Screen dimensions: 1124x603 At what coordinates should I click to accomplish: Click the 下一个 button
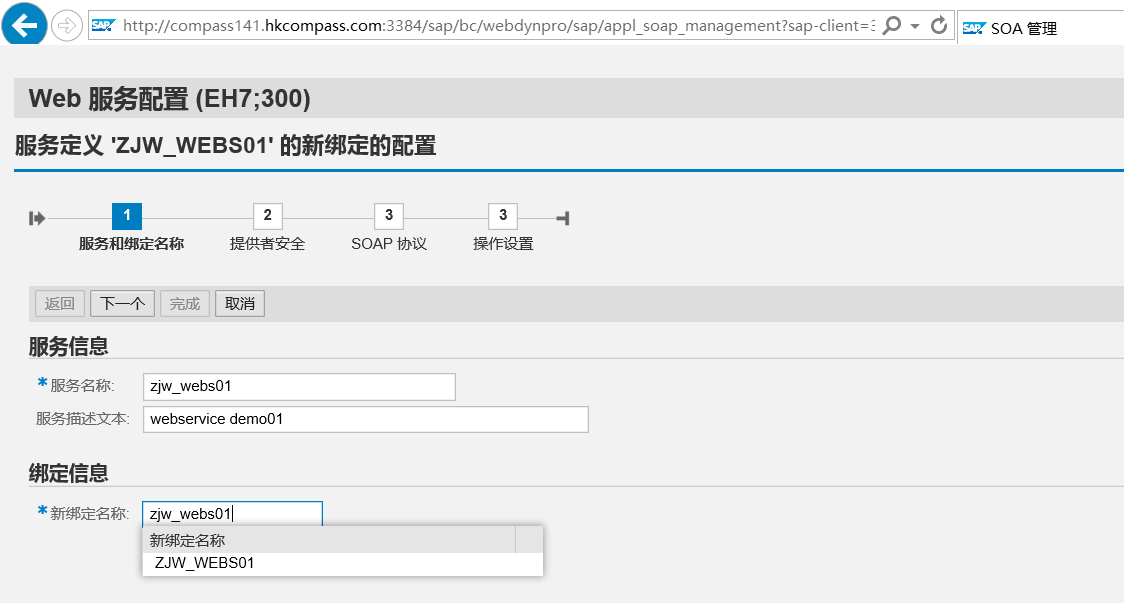tap(123, 303)
